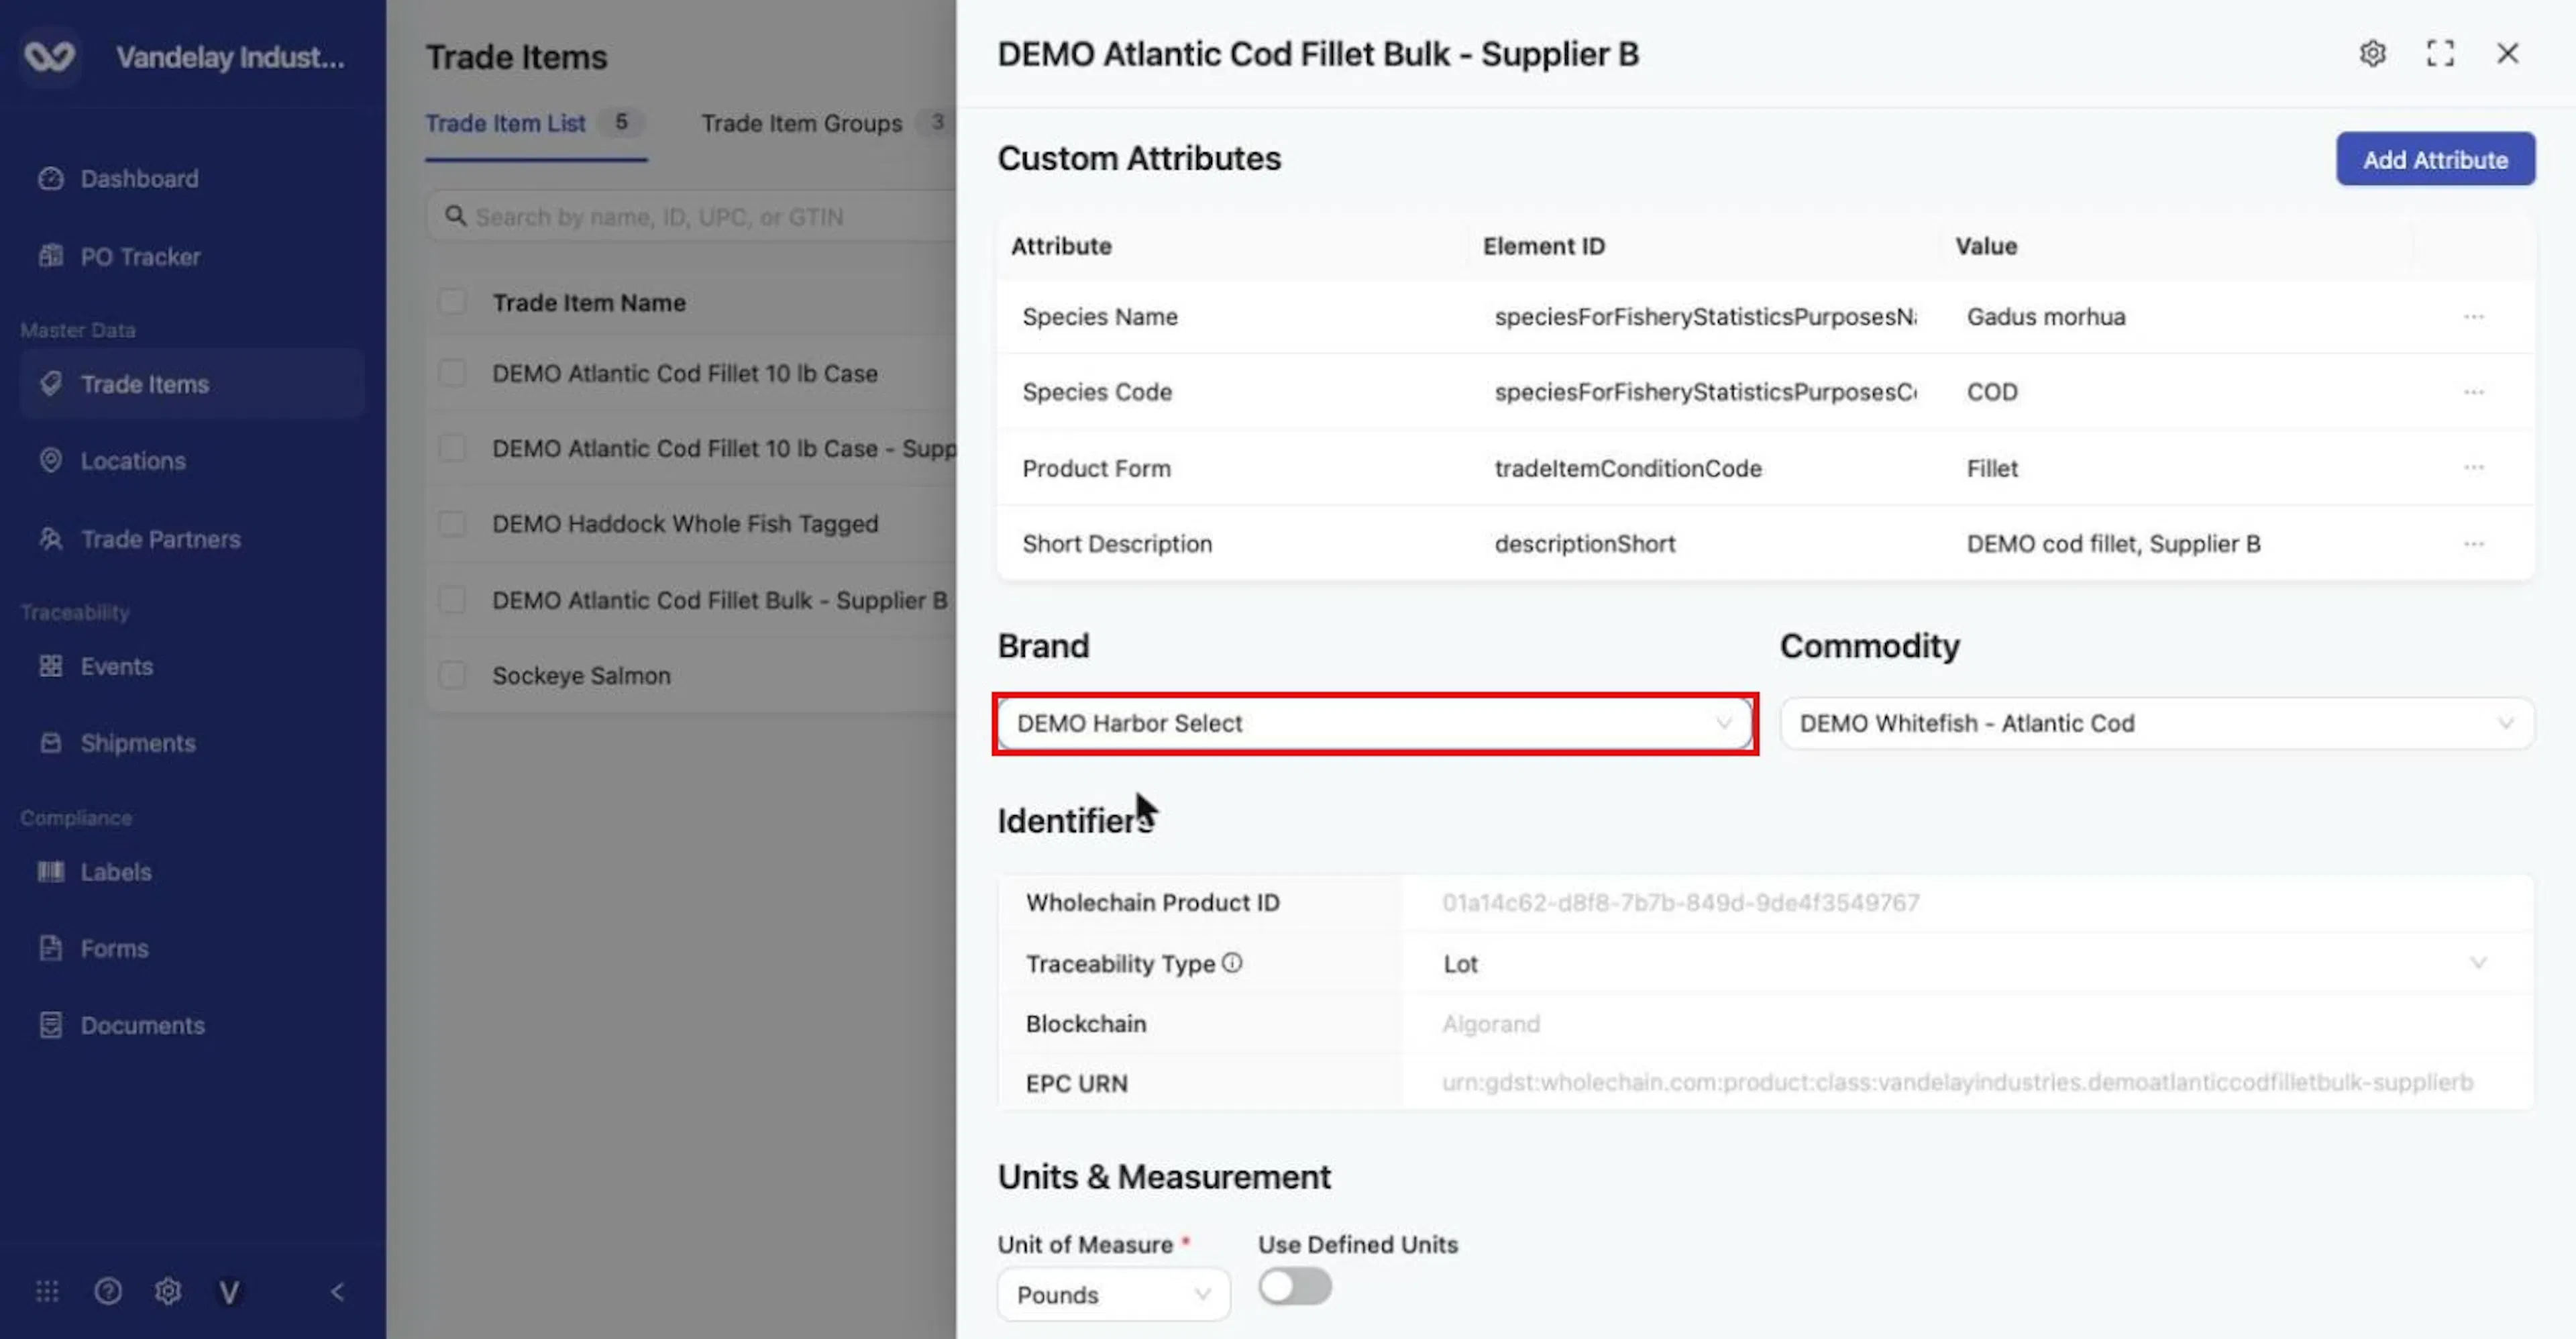The image size is (2576, 1339).
Task: Open Trade Partners icon in sidebar
Action: tap(50, 539)
